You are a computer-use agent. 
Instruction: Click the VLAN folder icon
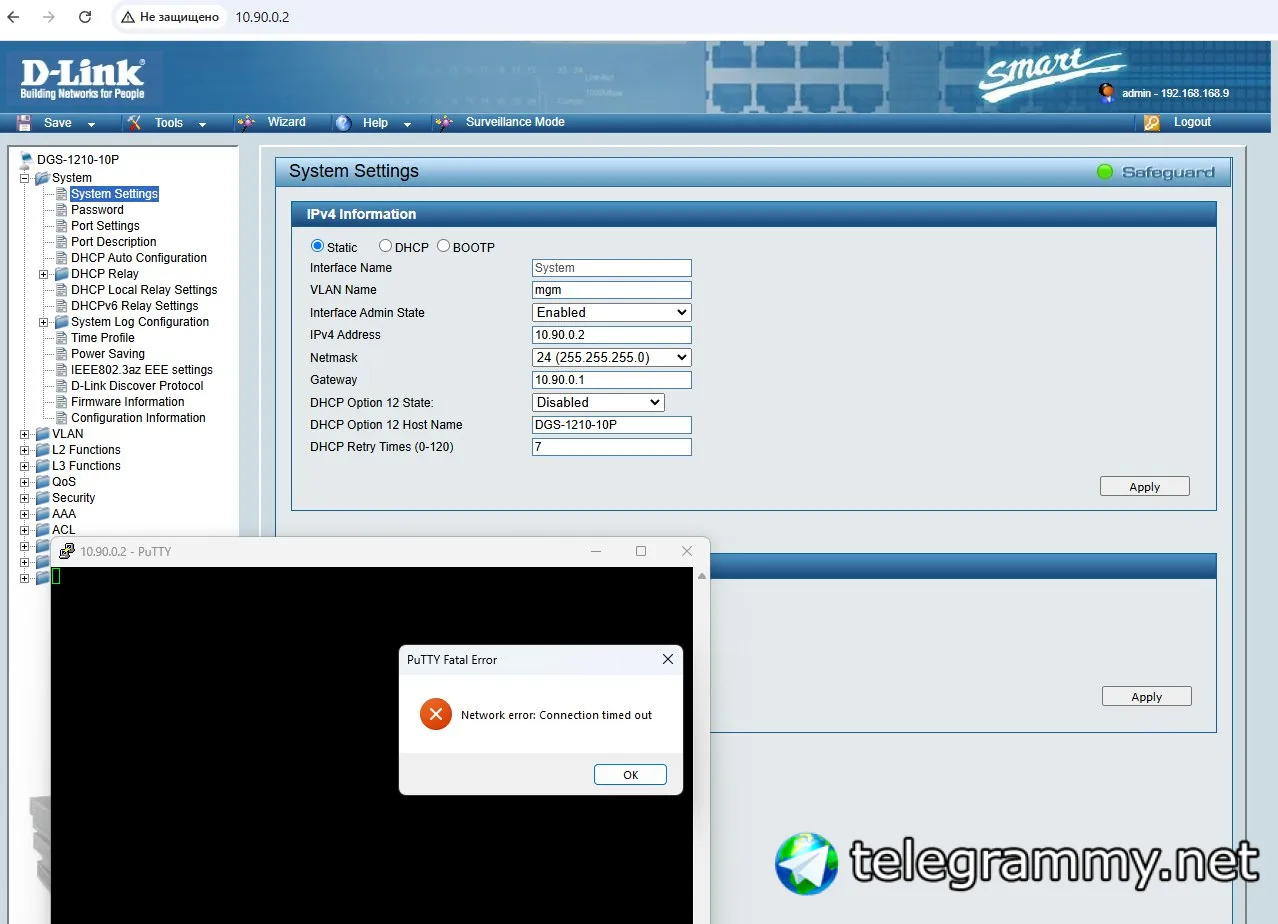click(42, 434)
